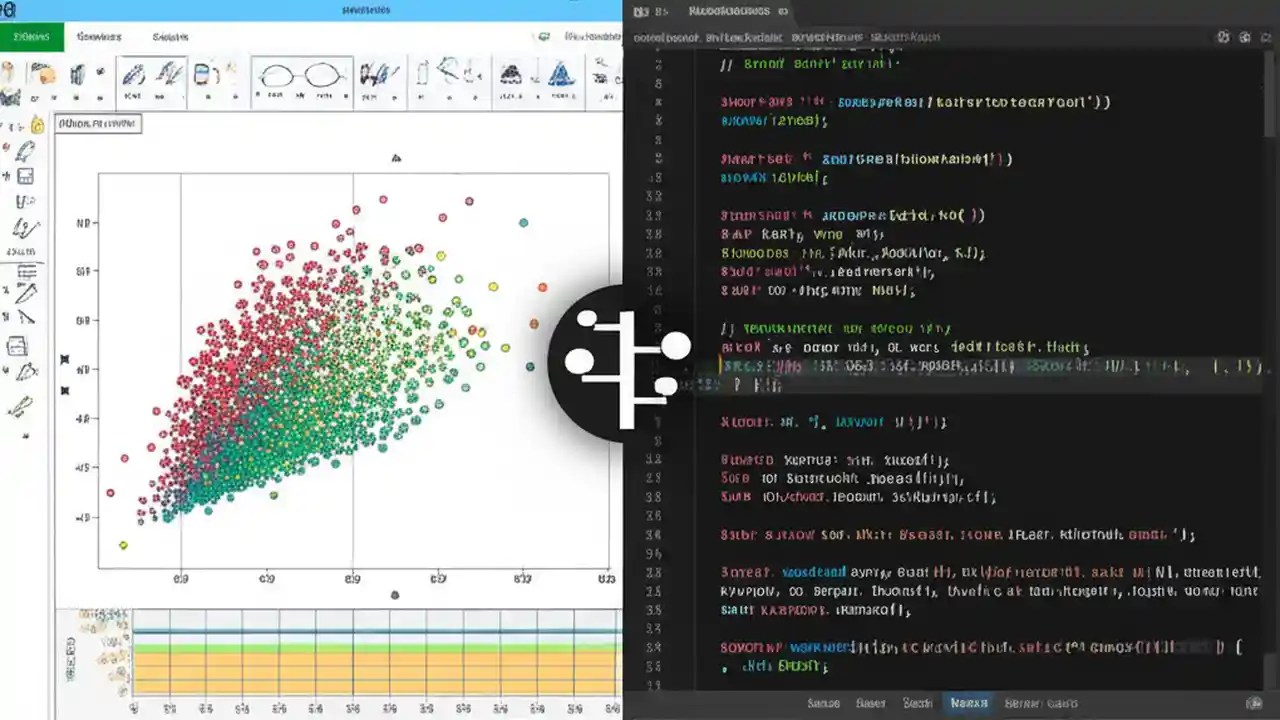Switch to the green leftmost ribbon tab
The image size is (1280, 720).
coord(31,36)
